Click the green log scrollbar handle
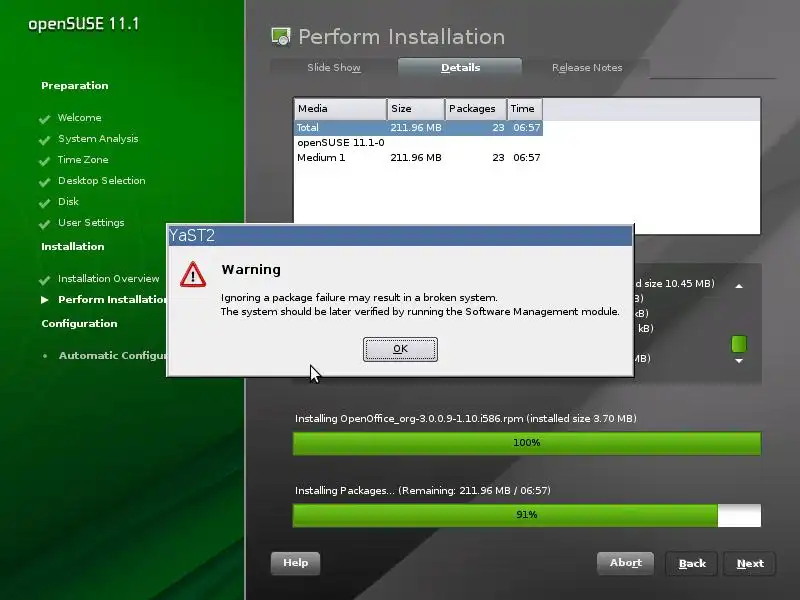 point(739,344)
